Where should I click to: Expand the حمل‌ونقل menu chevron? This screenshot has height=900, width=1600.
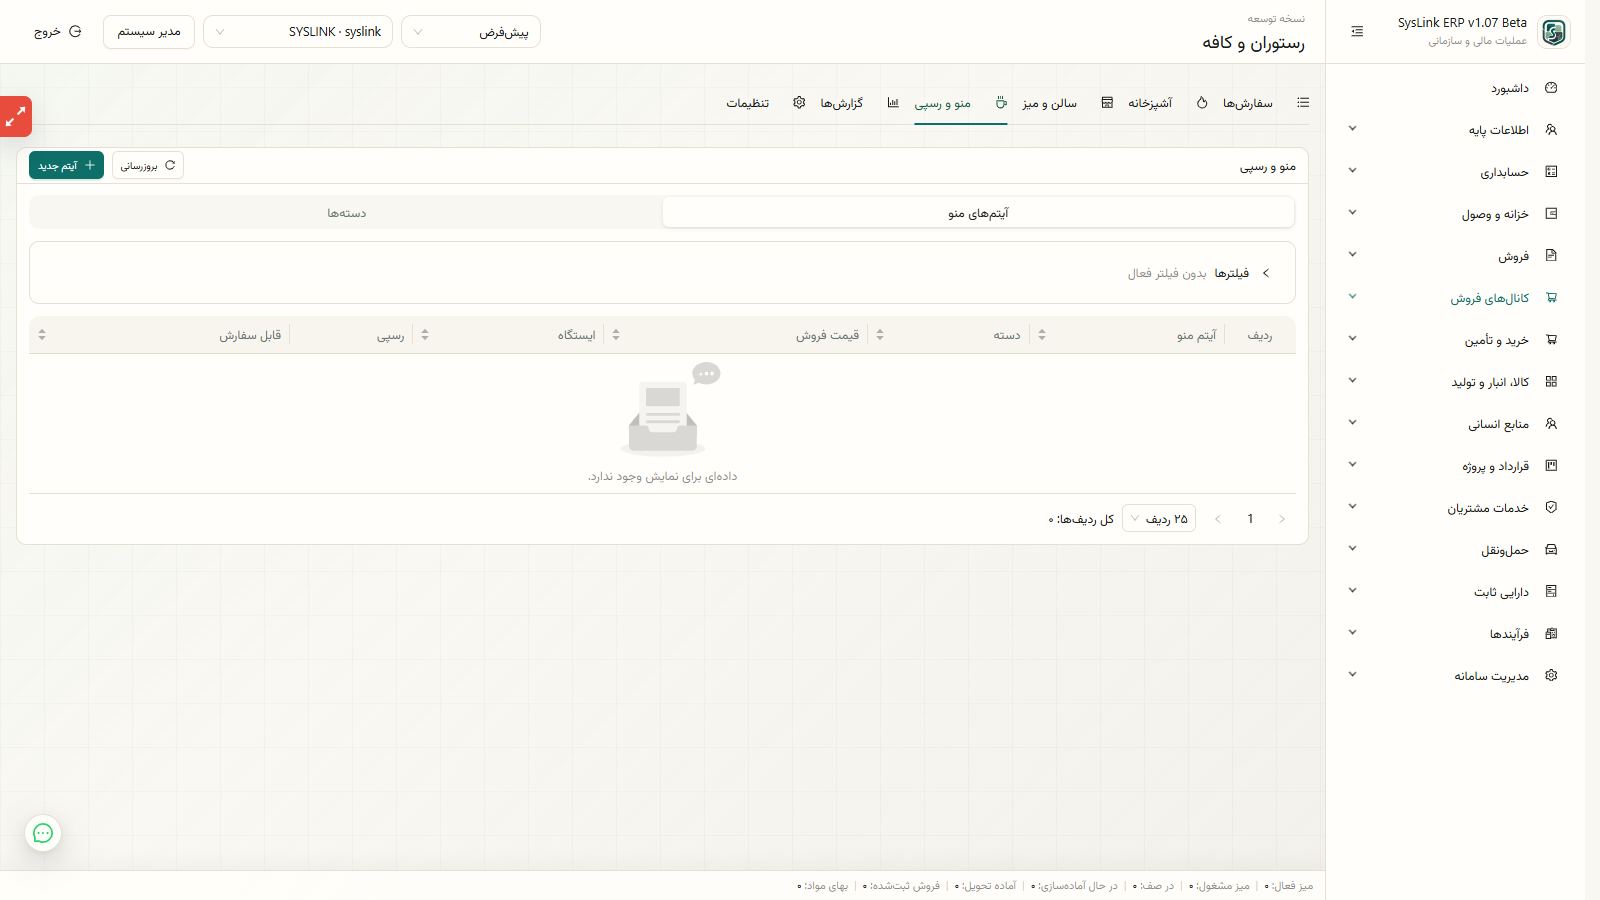coord(1352,549)
